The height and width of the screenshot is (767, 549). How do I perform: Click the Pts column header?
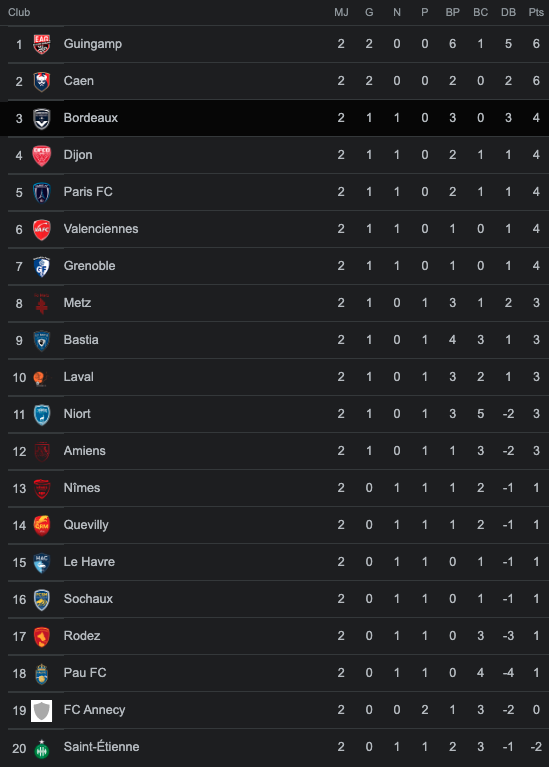536,12
